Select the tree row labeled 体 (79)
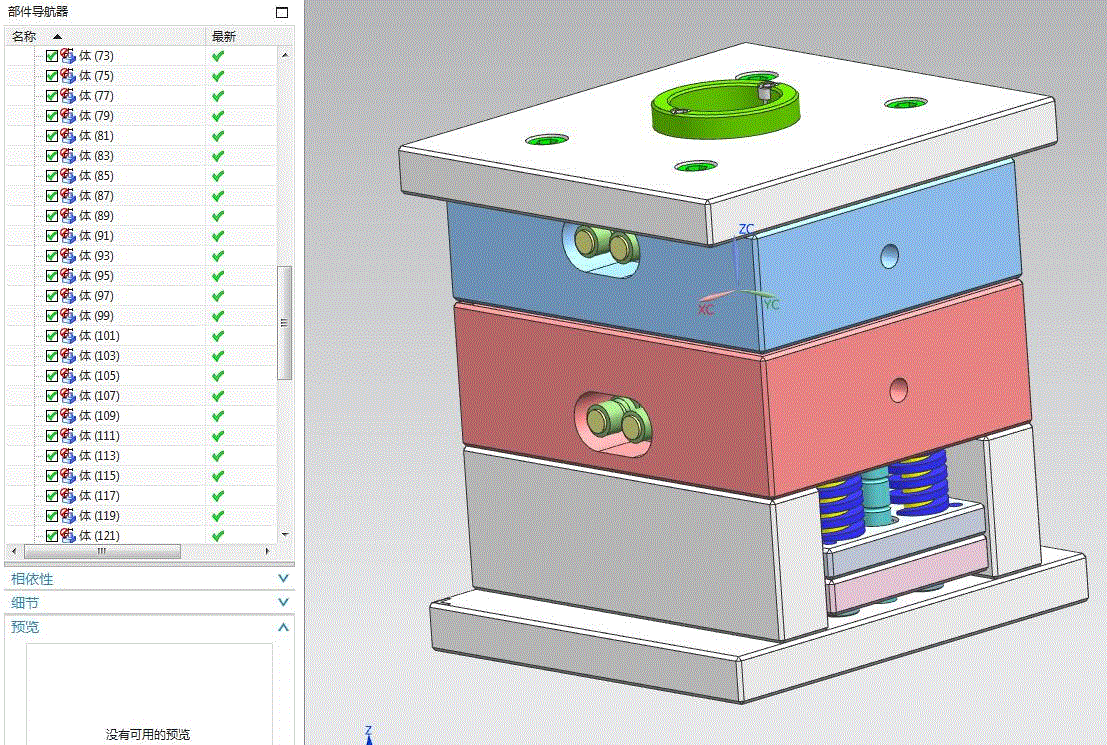 pos(141,116)
